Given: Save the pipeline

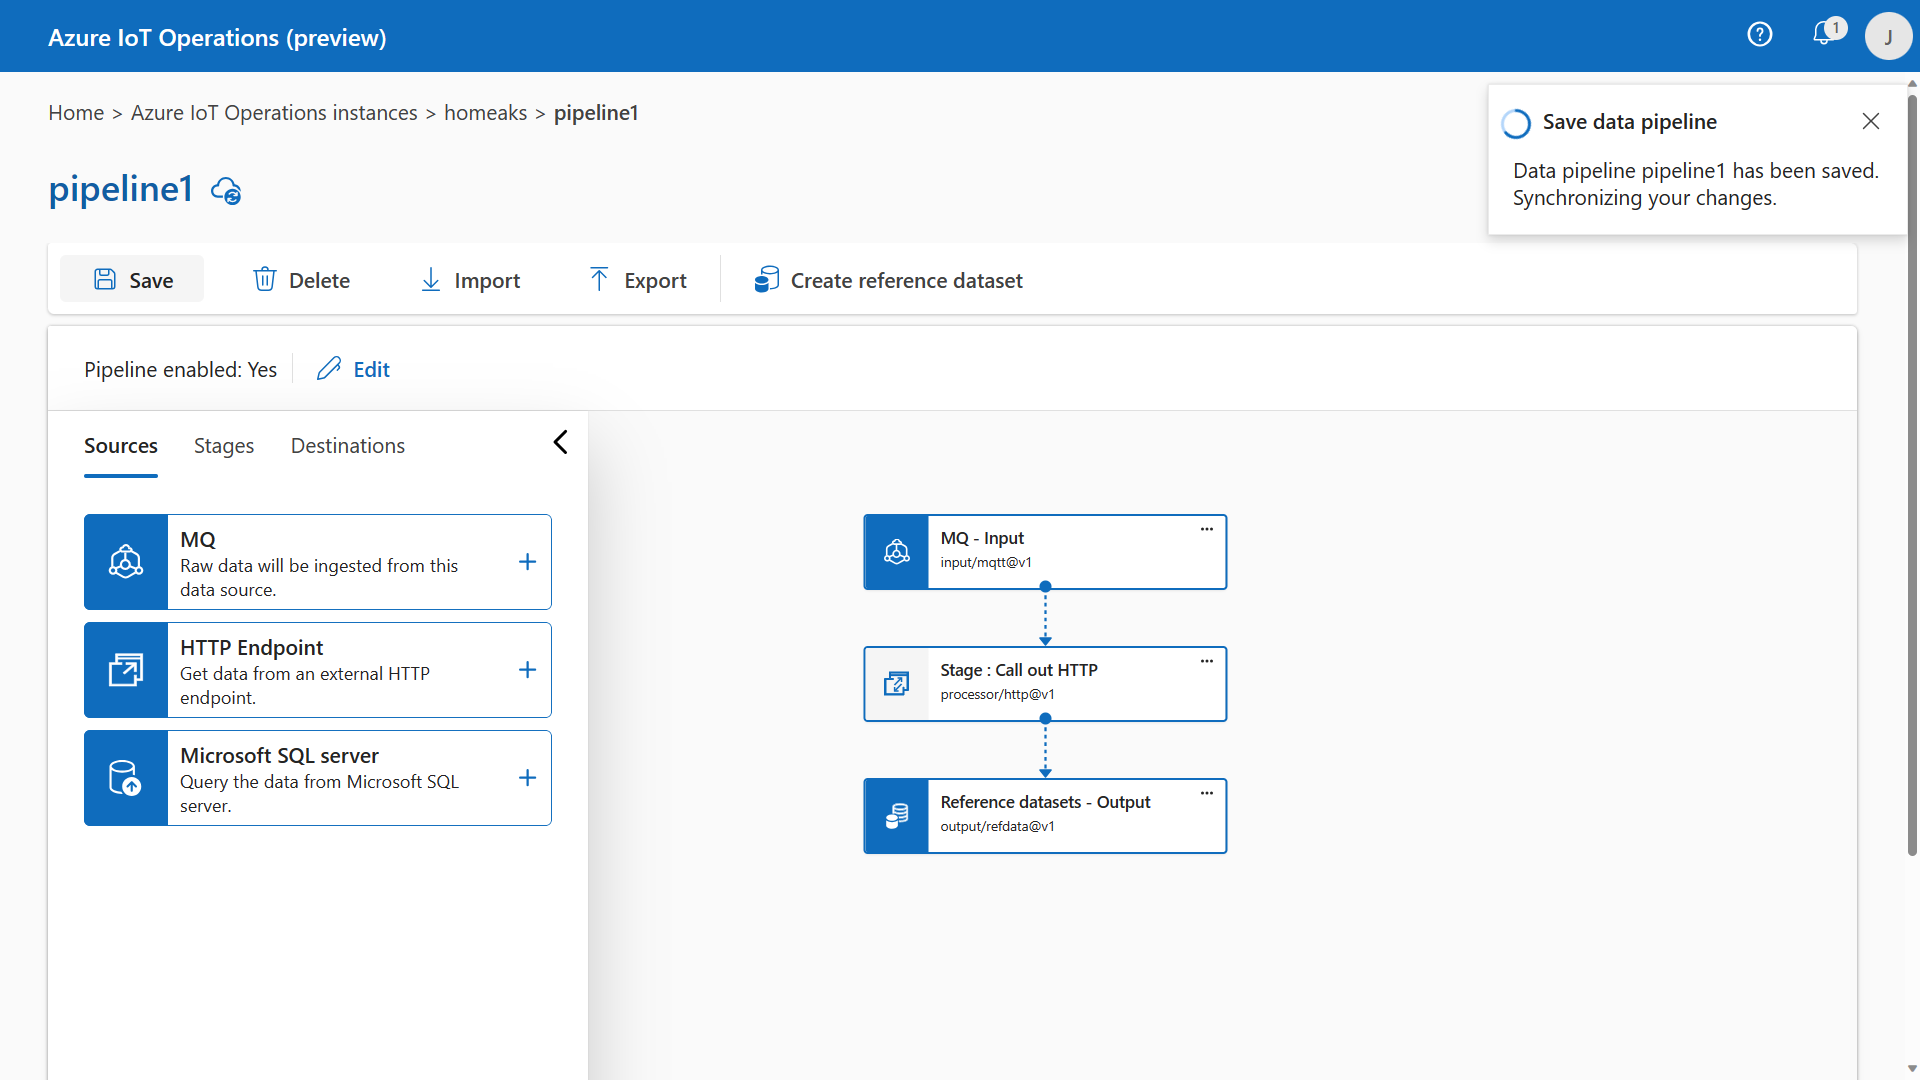Looking at the screenshot, I should pos(132,279).
